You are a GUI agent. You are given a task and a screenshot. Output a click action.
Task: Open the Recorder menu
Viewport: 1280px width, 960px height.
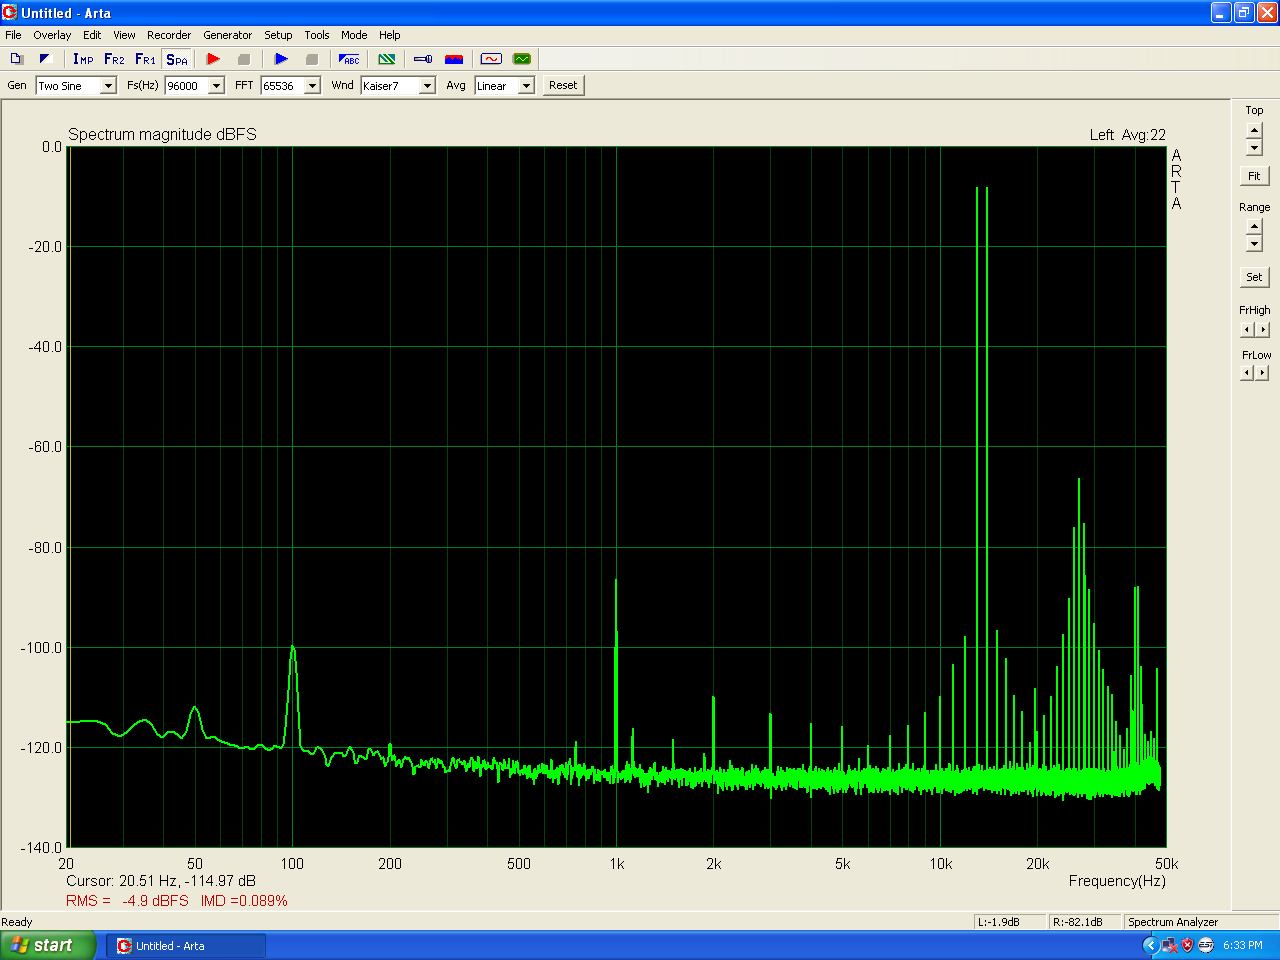(169, 35)
